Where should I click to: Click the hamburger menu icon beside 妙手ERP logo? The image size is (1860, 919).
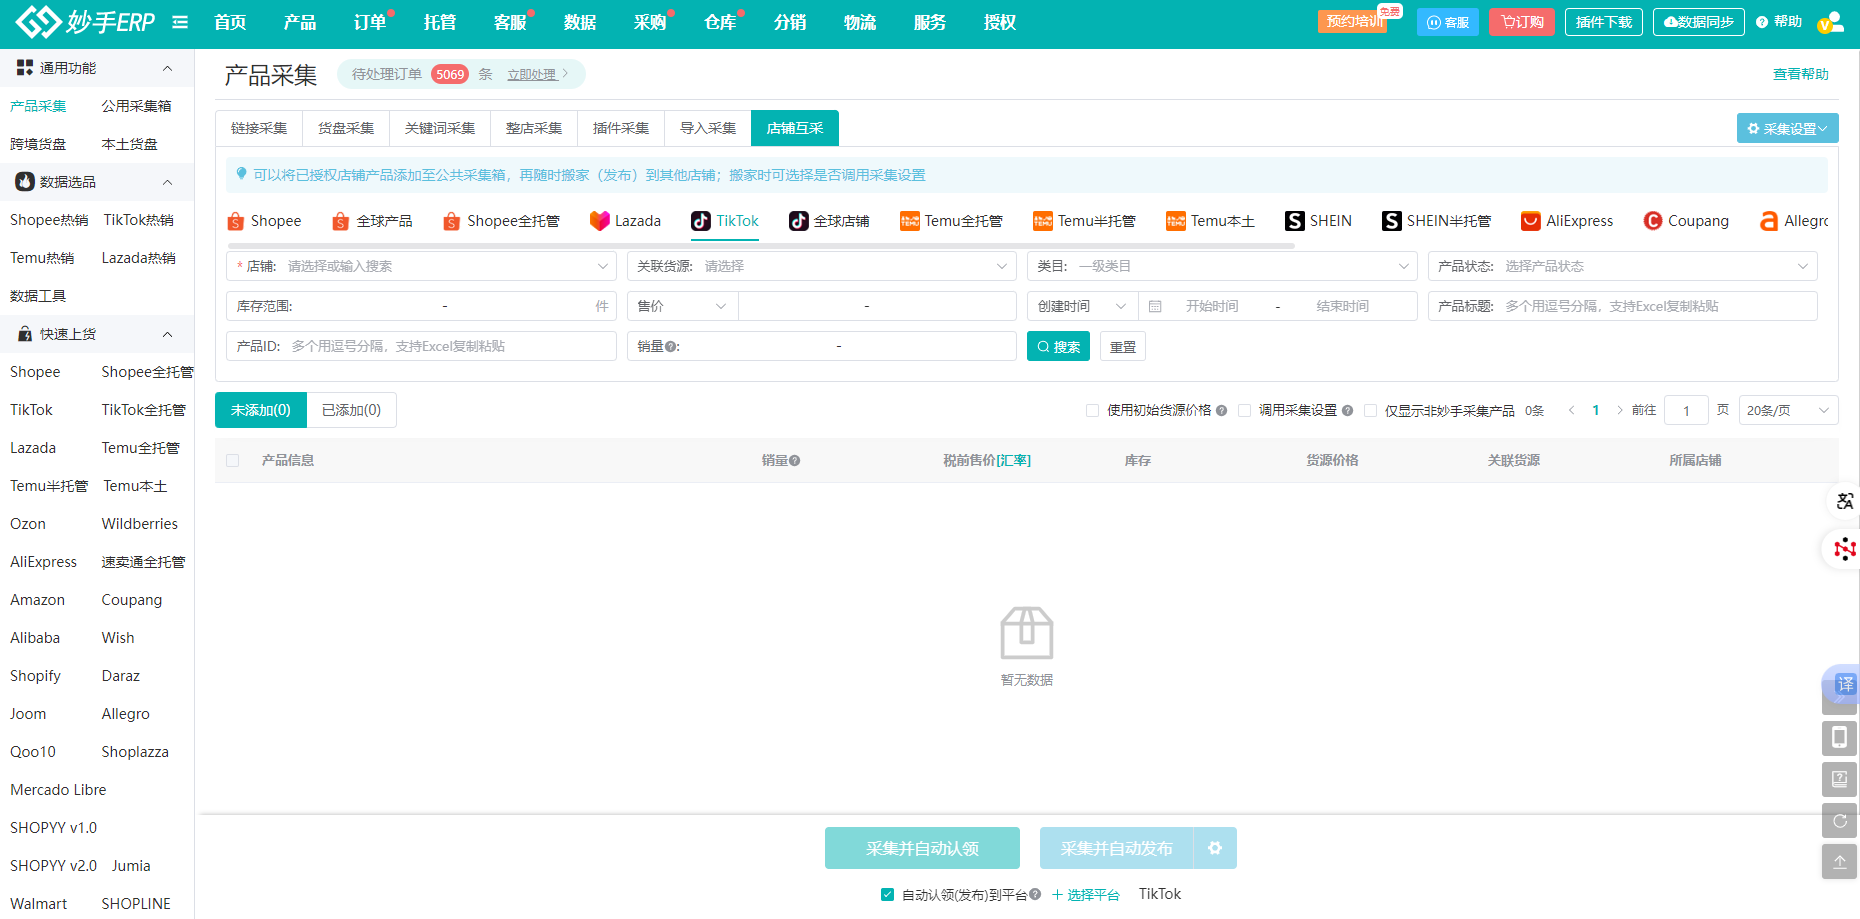click(x=180, y=22)
